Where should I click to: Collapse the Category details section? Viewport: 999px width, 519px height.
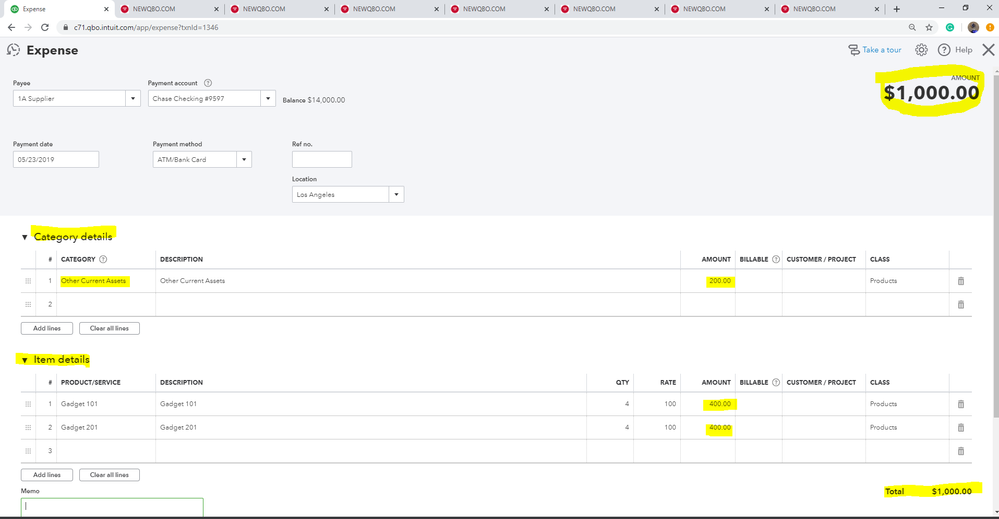pyautogui.click(x=25, y=237)
